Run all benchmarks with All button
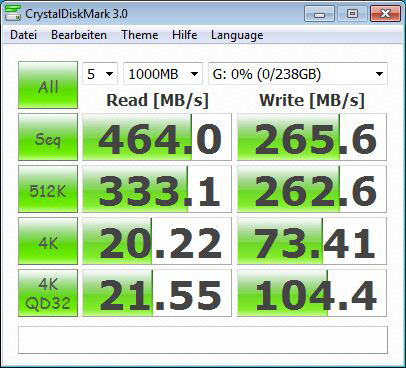Image resolution: width=406 pixels, height=368 pixels. 48,85
